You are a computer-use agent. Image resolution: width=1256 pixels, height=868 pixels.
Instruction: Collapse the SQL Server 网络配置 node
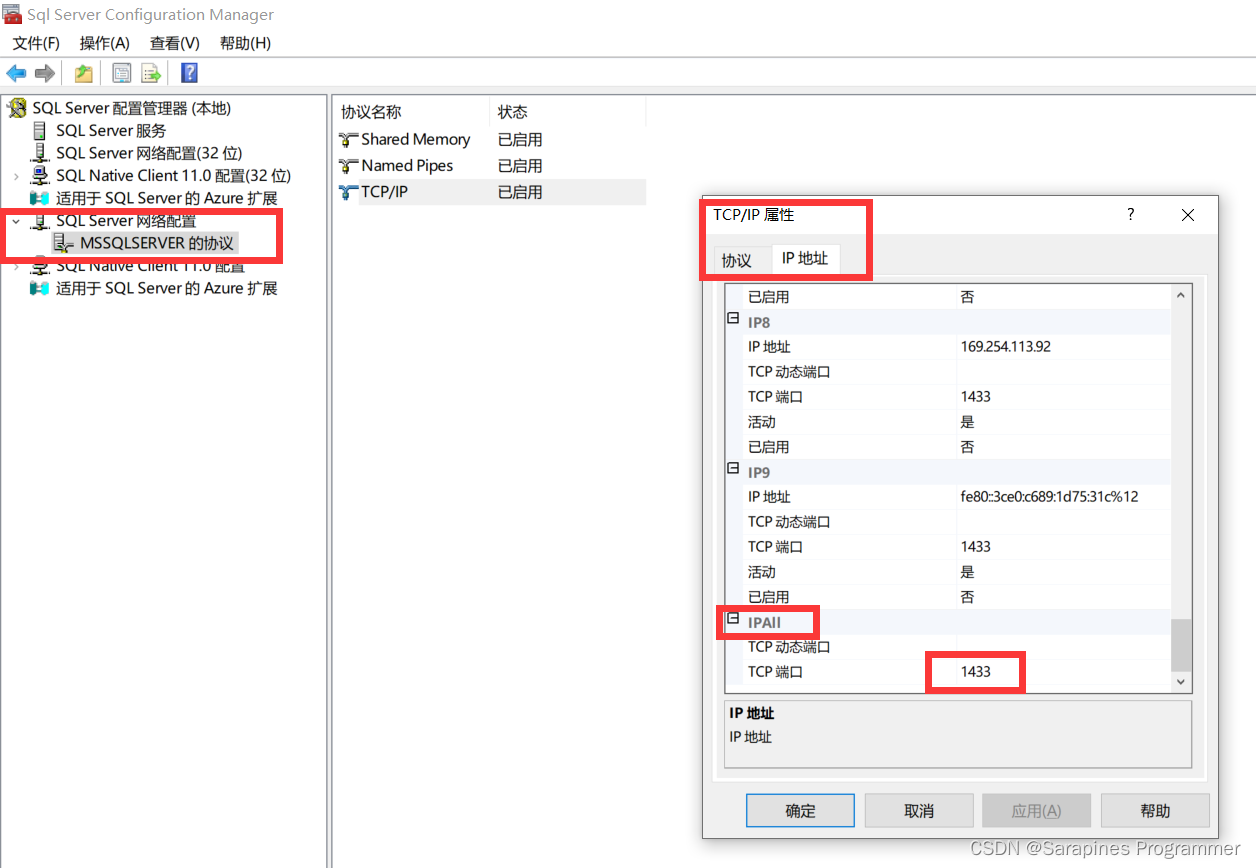point(16,221)
